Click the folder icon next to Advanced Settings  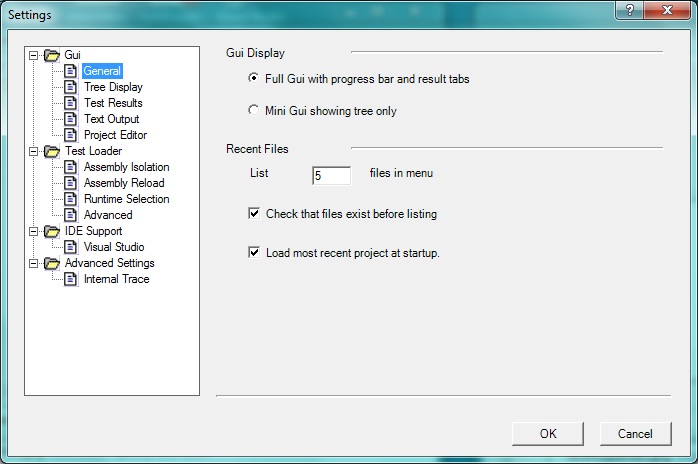[x=52, y=263]
